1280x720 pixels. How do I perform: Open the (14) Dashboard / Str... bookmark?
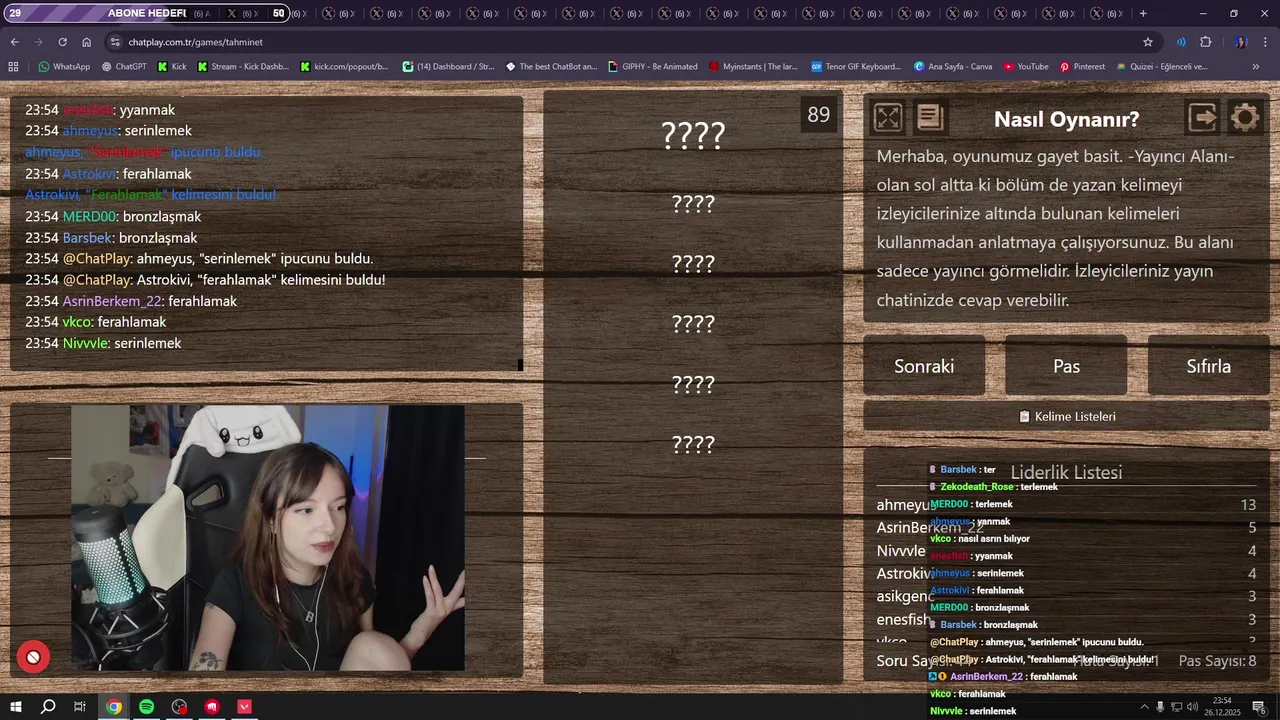click(448, 67)
